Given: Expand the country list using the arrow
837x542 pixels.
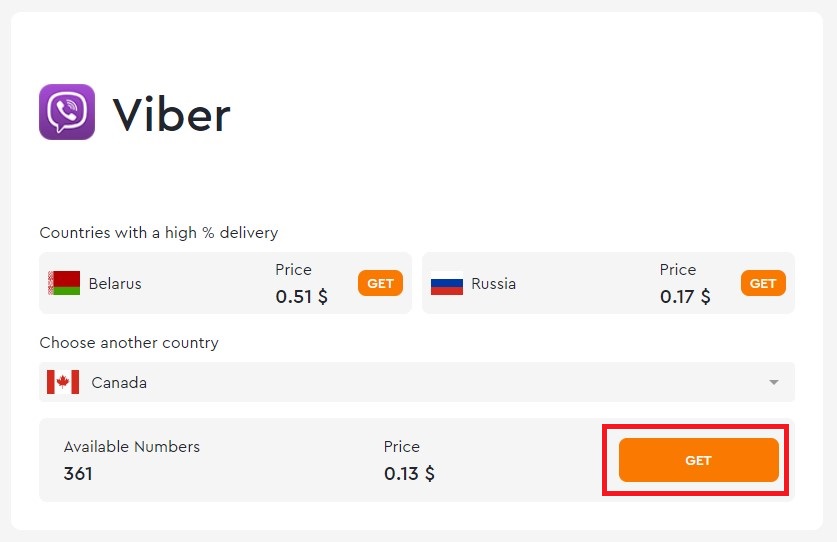Looking at the screenshot, I should (773, 383).
